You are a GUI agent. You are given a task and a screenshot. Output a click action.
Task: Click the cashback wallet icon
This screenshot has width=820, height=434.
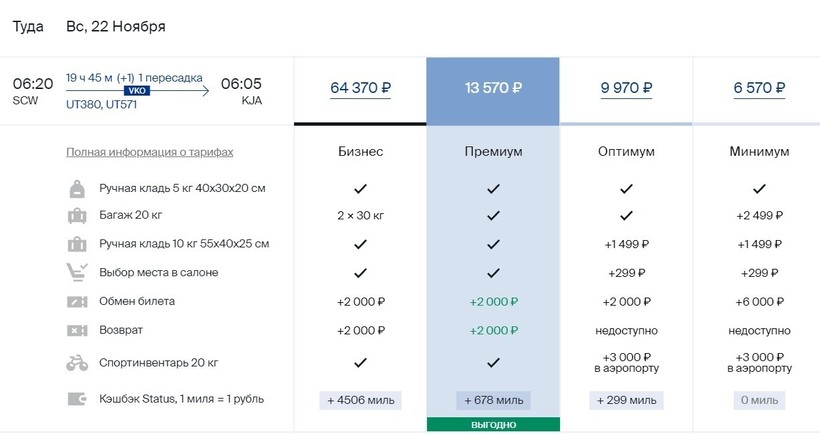click(x=77, y=399)
